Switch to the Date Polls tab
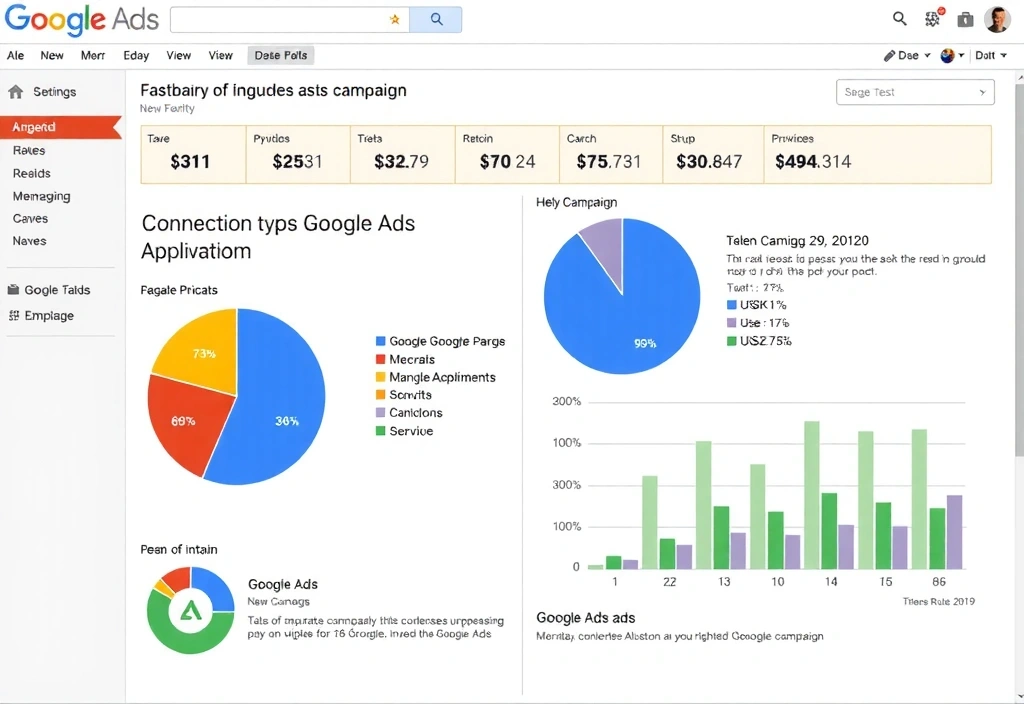1024x704 pixels. pos(280,55)
